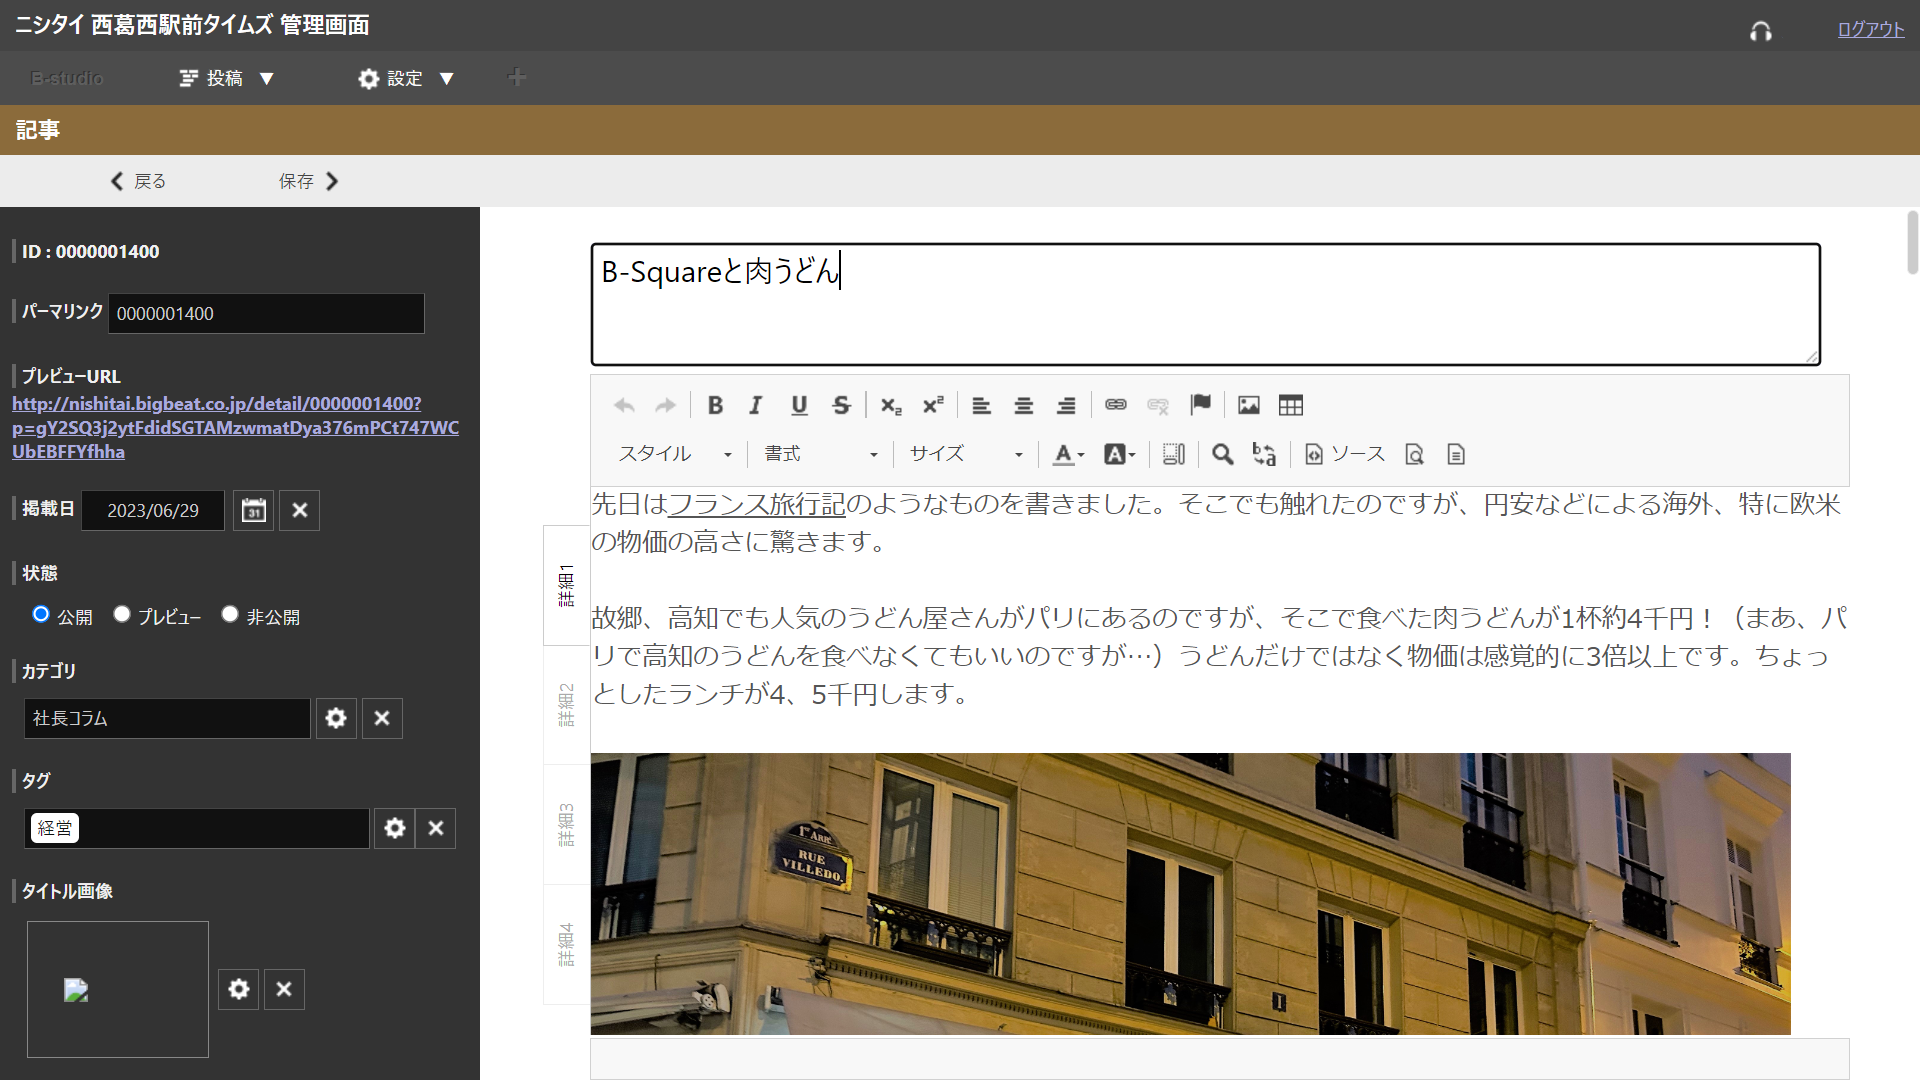
Task: Click the ログアウト link
Action: click(1870, 29)
